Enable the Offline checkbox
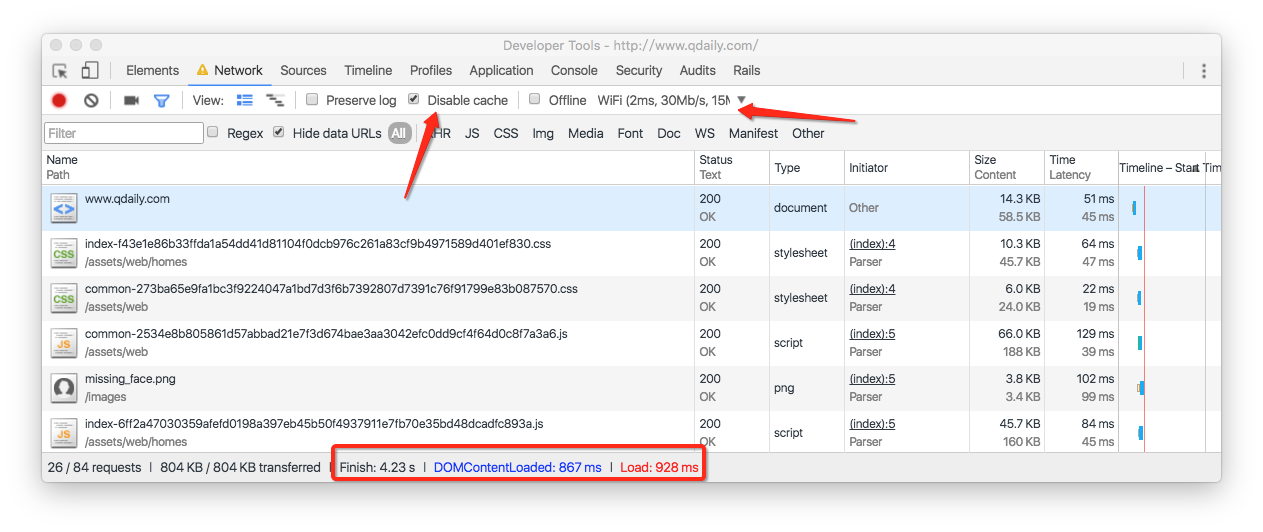Screen dimensions: 1263x532 [535, 99]
